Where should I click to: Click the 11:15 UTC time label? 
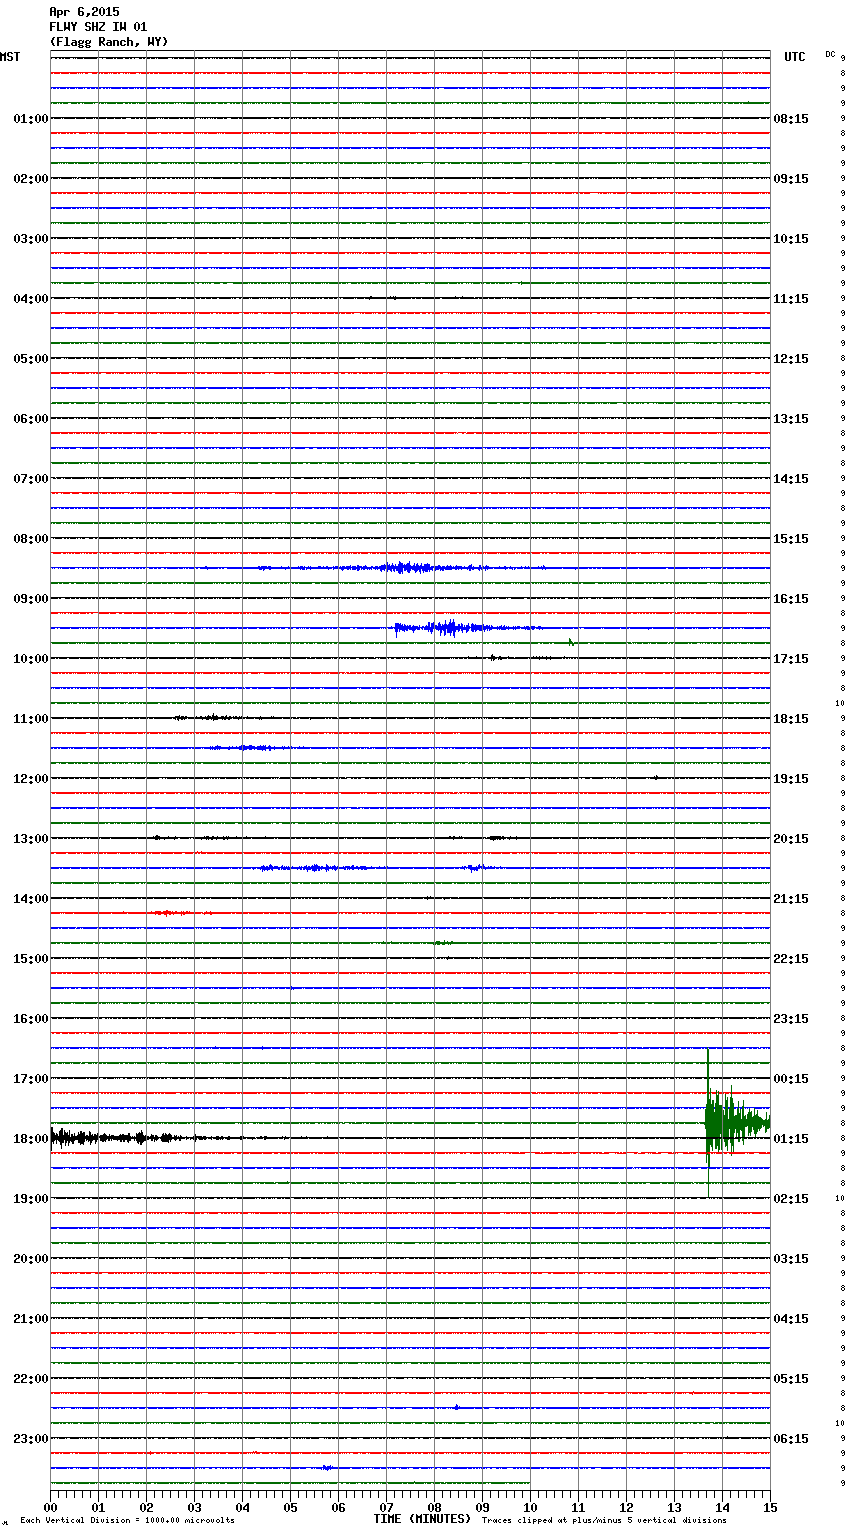click(791, 299)
